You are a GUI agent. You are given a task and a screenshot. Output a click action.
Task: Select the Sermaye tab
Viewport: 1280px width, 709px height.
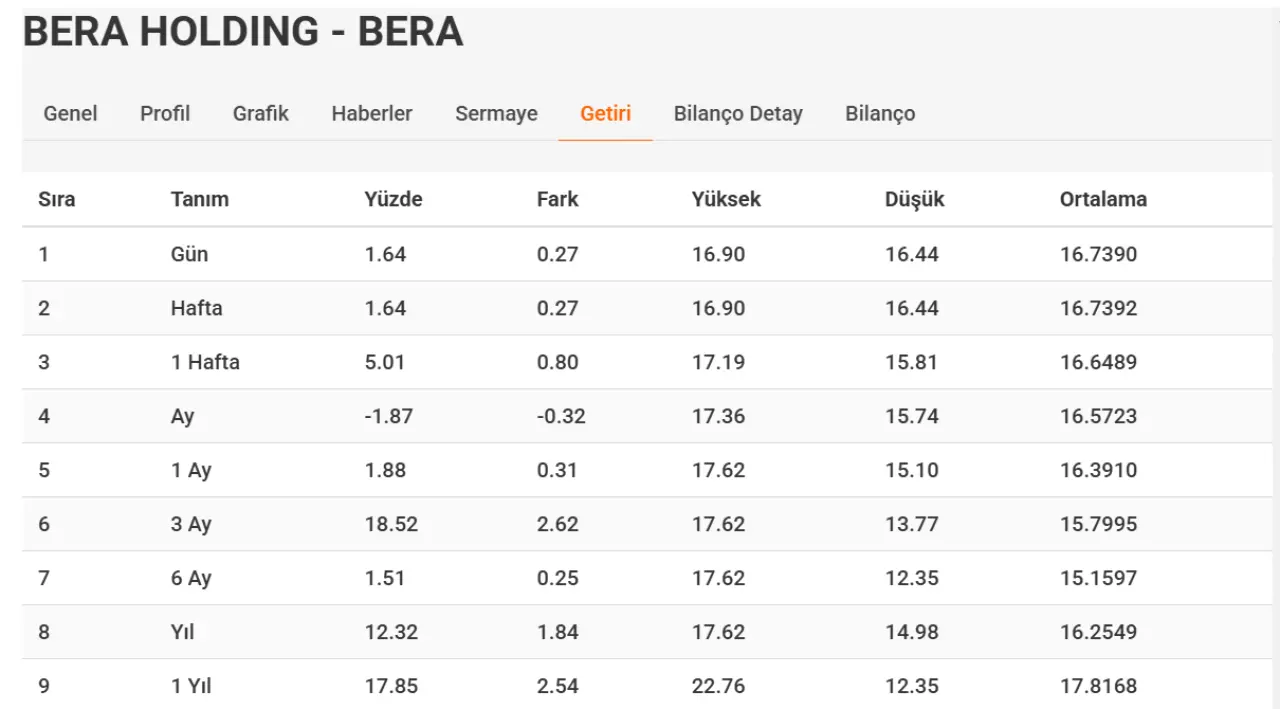click(x=496, y=114)
